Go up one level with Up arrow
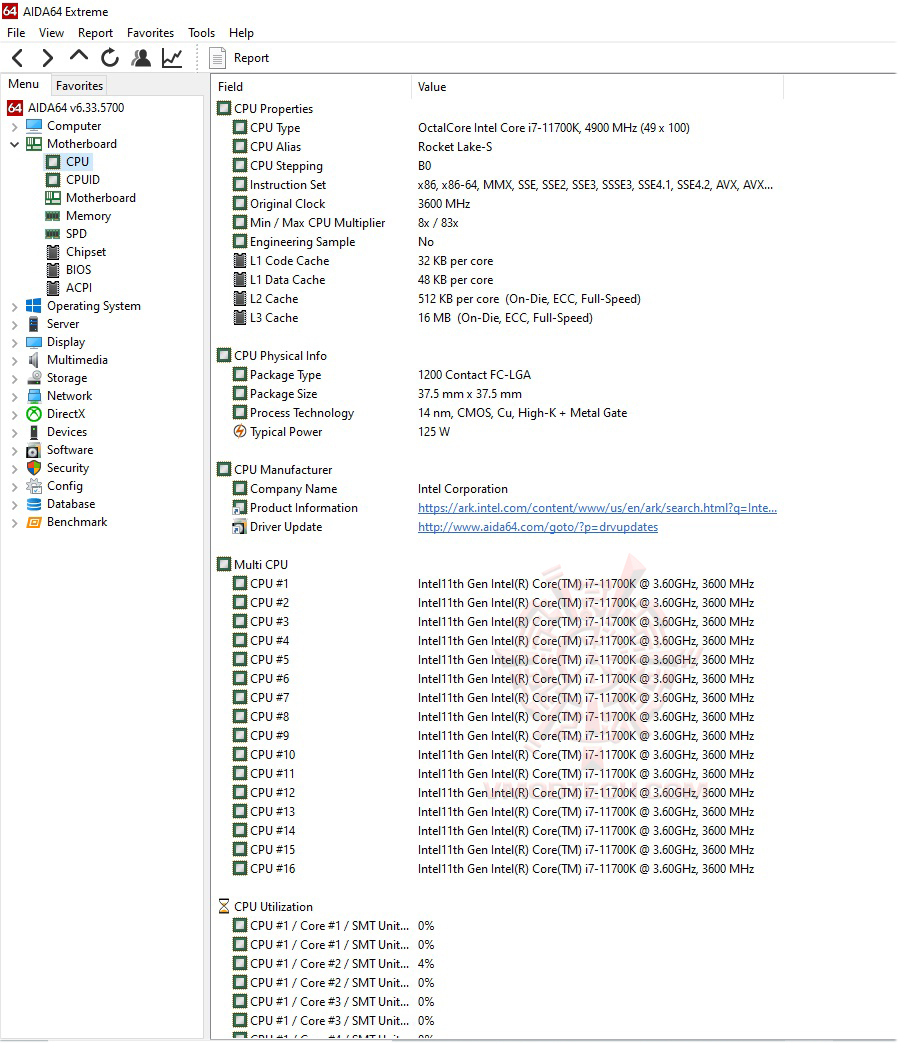Viewport: 899px width, 1043px height. (x=78, y=57)
